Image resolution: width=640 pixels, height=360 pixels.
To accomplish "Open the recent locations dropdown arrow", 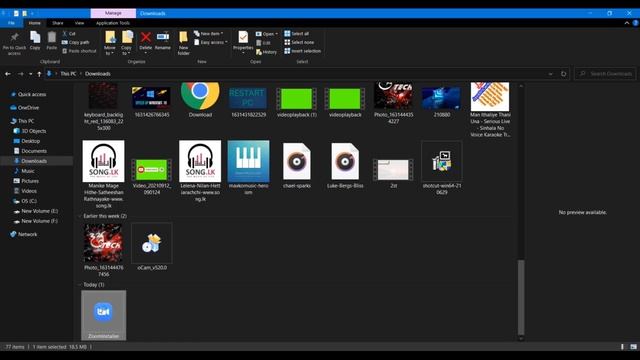I will 30,74.
